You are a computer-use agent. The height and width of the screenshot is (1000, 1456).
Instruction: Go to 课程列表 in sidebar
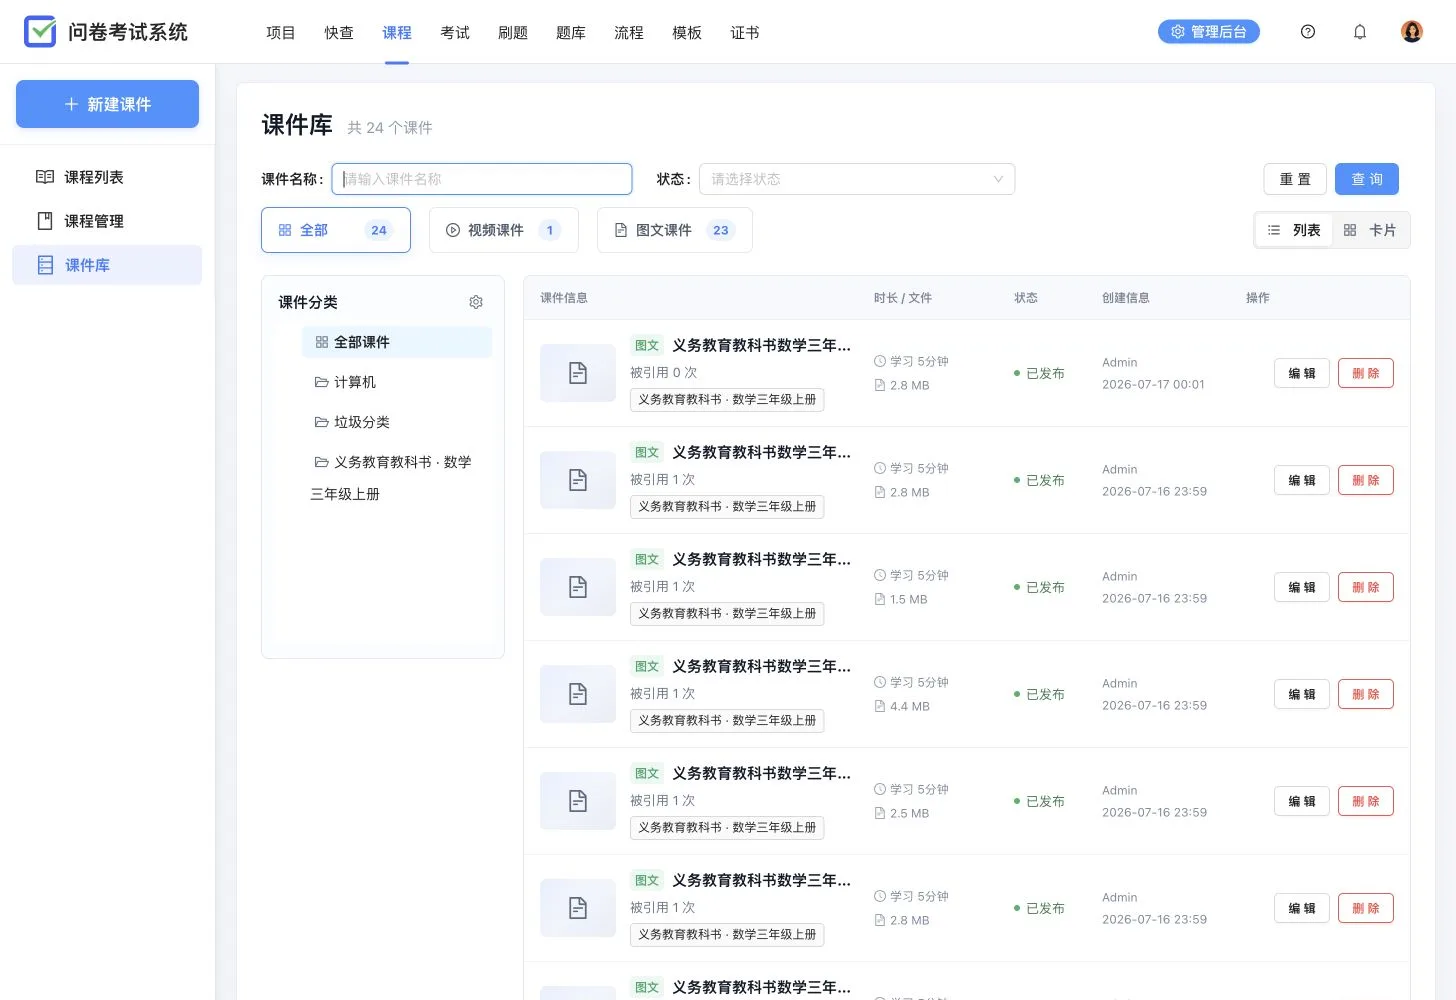pos(107,177)
